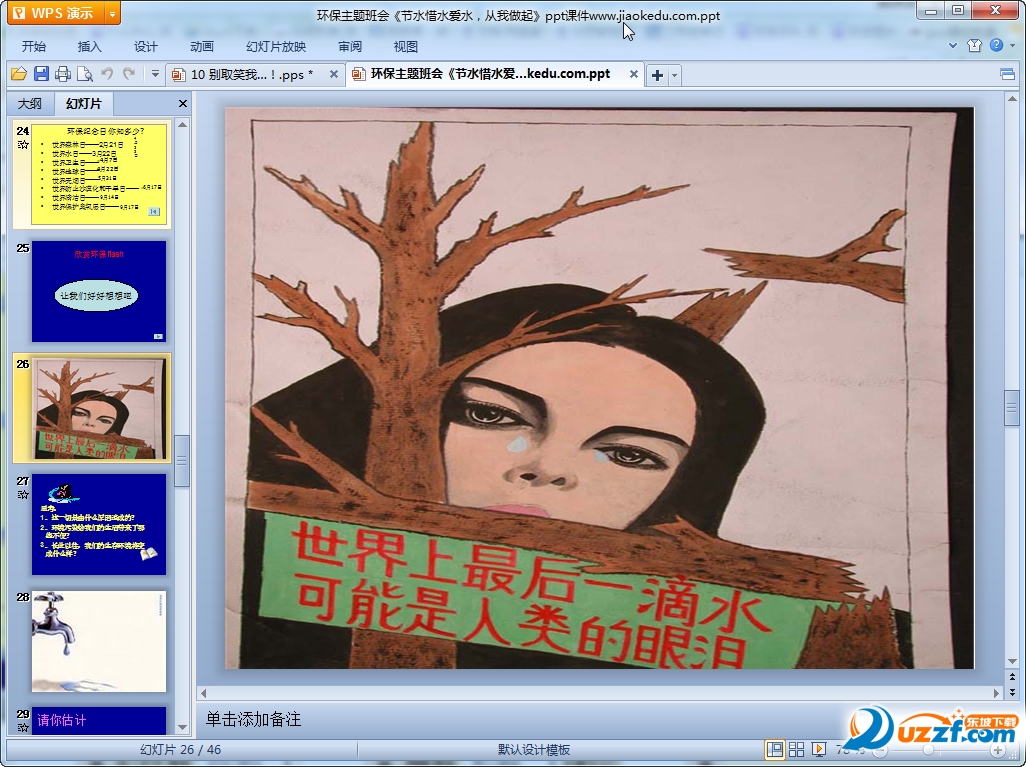Start slideshow from status bar icon
The image size is (1026, 767).
(x=819, y=749)
